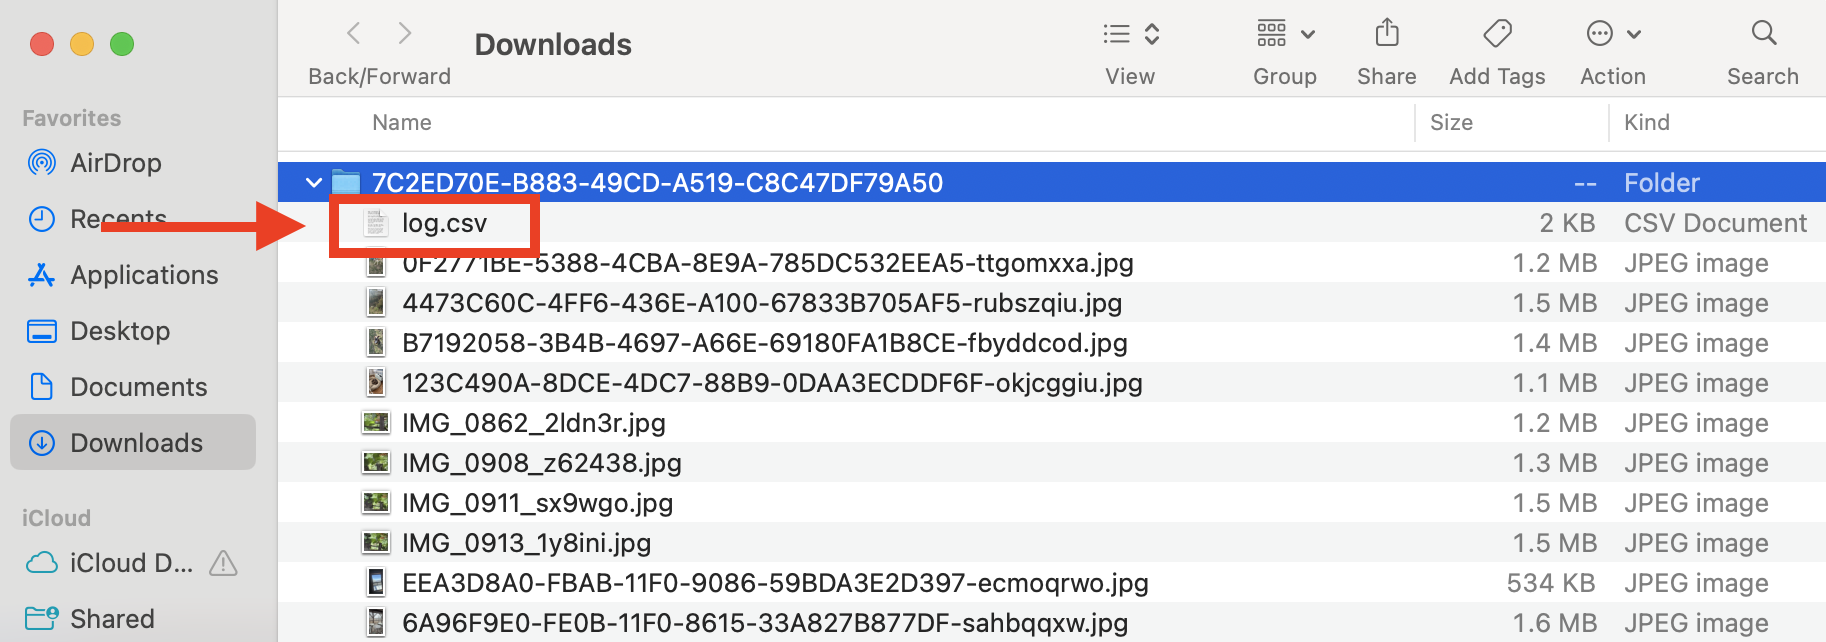Click the Back navigation arrow

pos(353,33)
